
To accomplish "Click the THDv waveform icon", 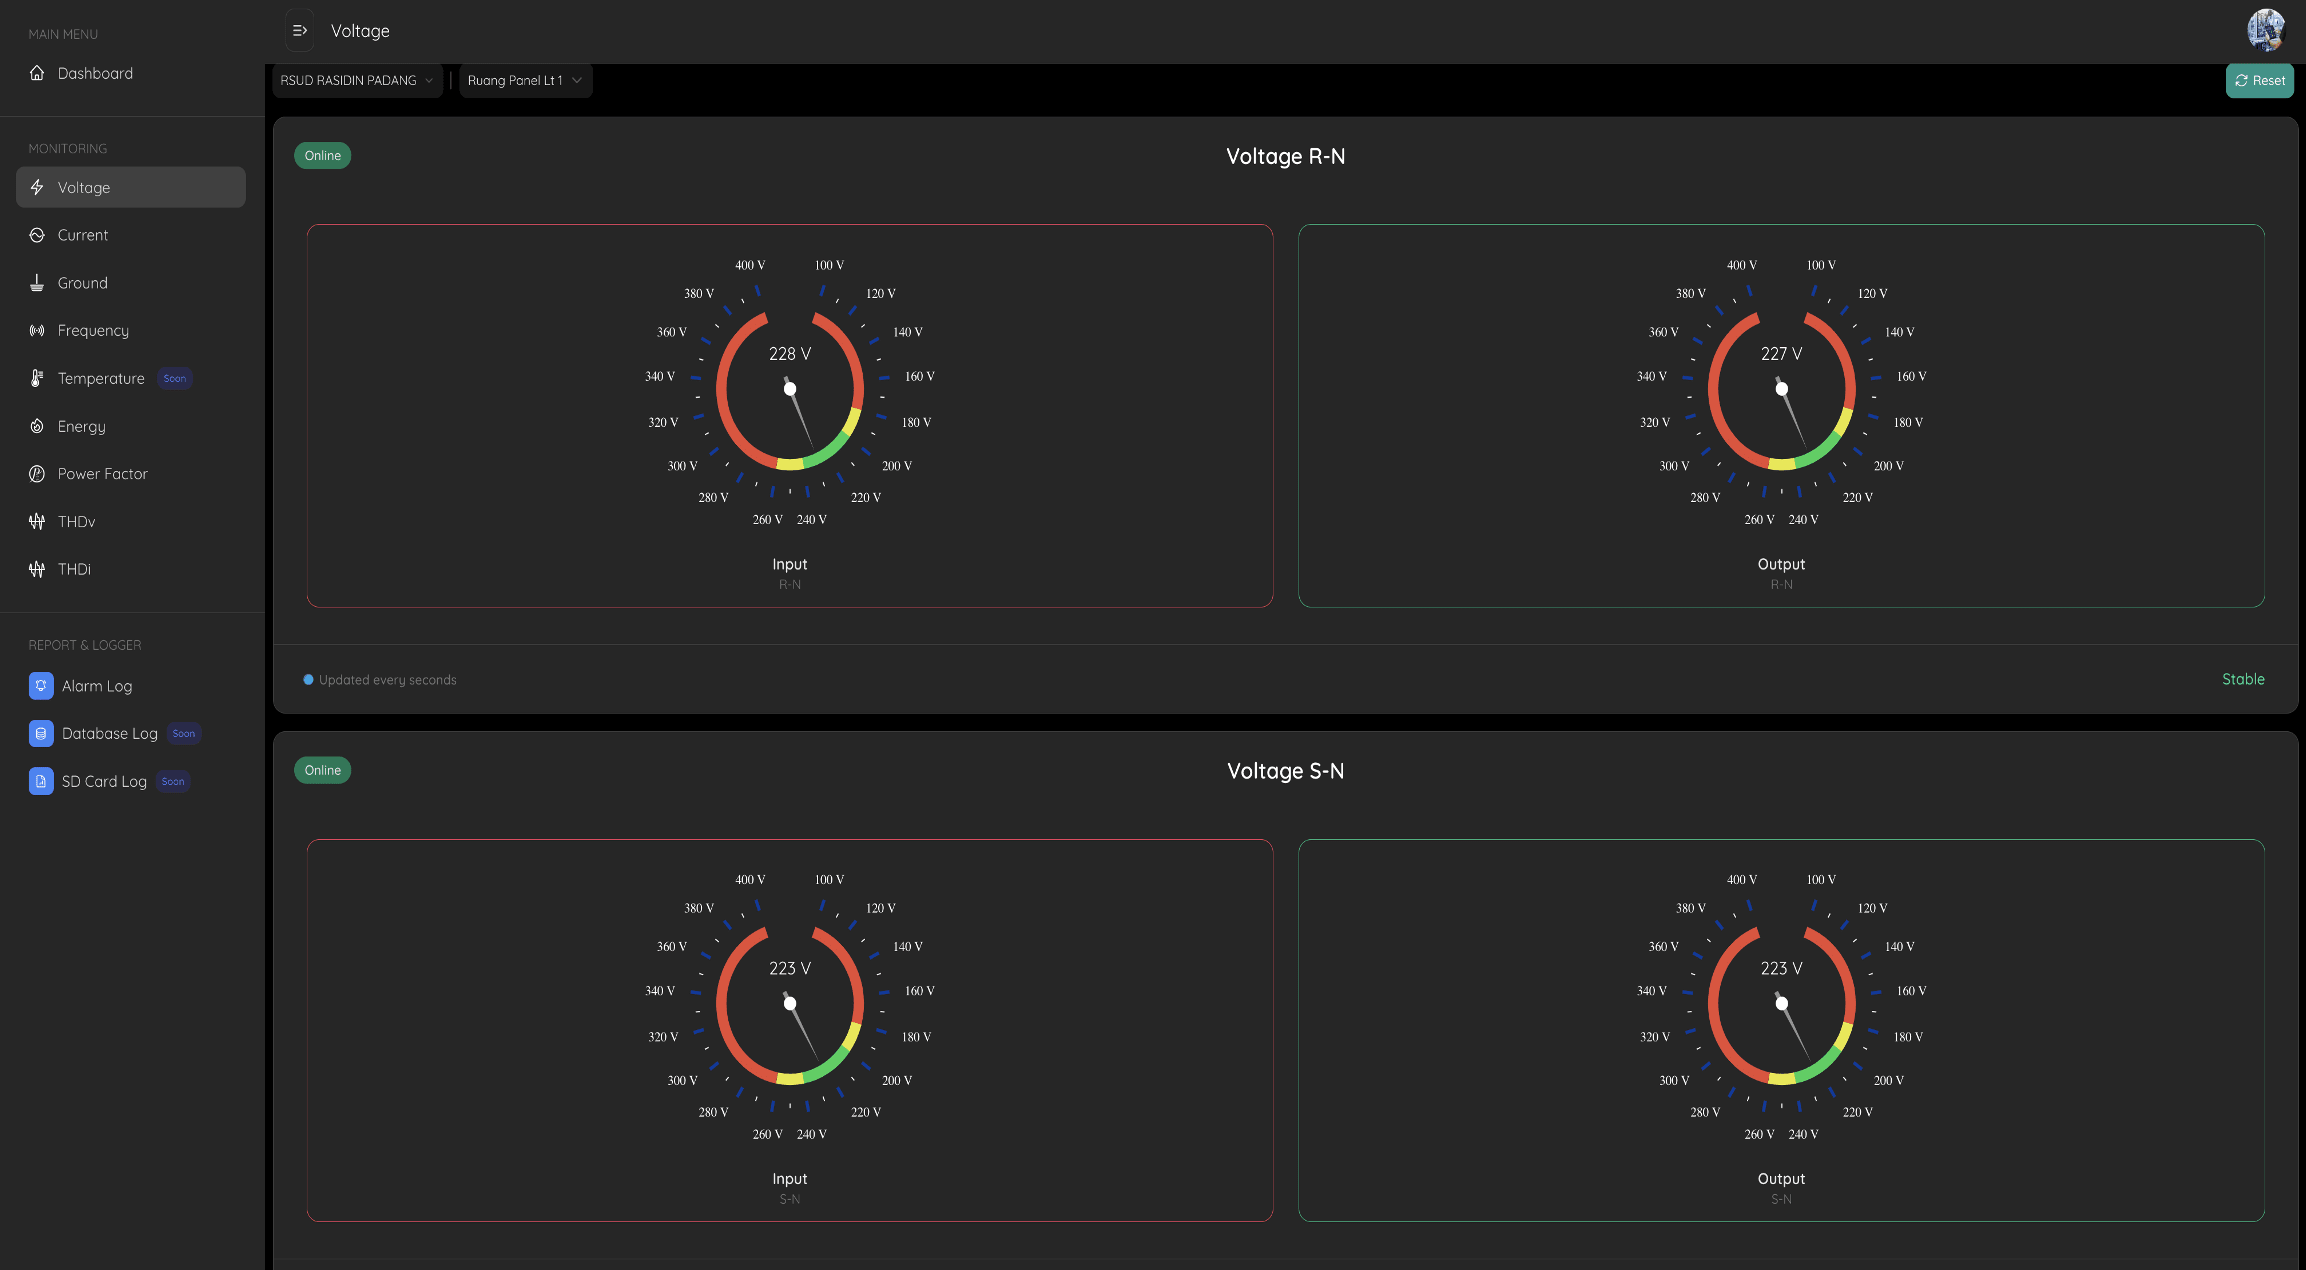I will click(37, 521).
